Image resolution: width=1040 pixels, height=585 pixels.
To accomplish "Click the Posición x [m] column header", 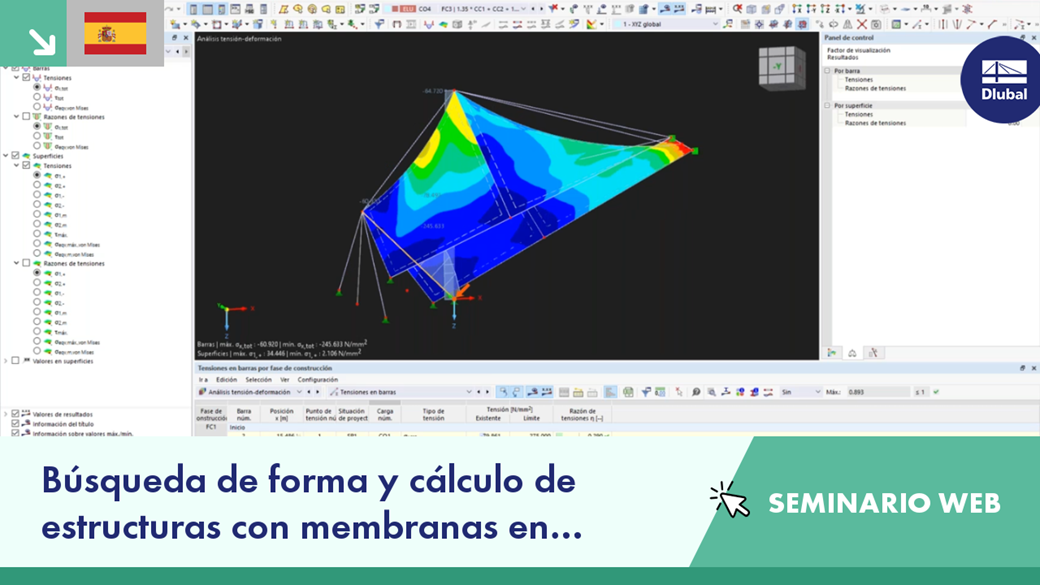I will [x=281, y=415].
